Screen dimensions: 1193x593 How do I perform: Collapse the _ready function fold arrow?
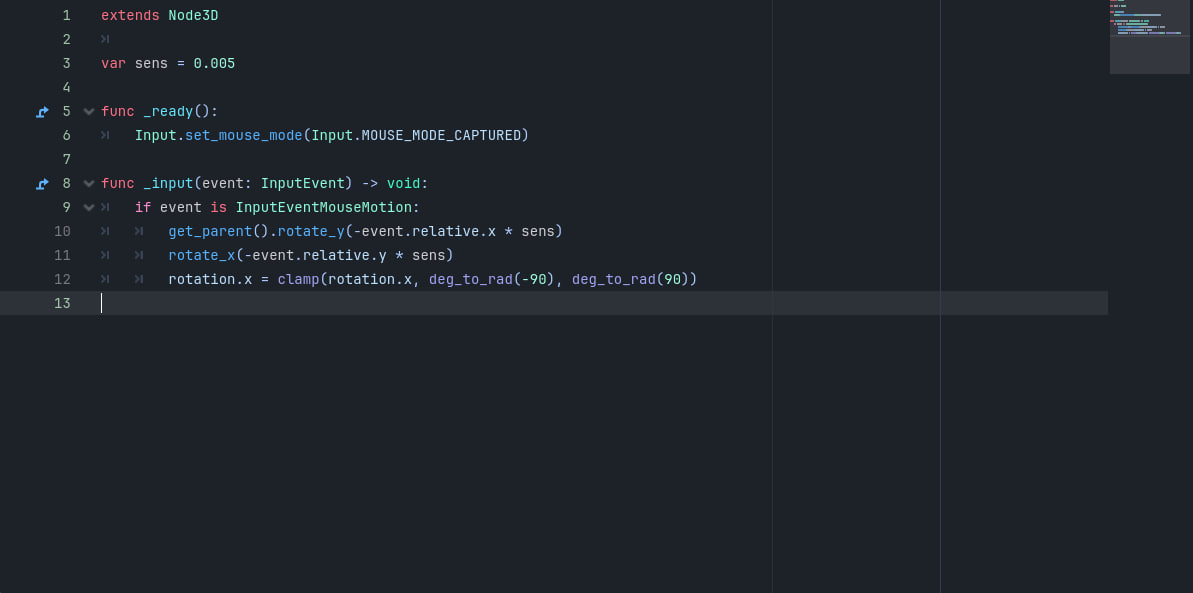[88, 112]
